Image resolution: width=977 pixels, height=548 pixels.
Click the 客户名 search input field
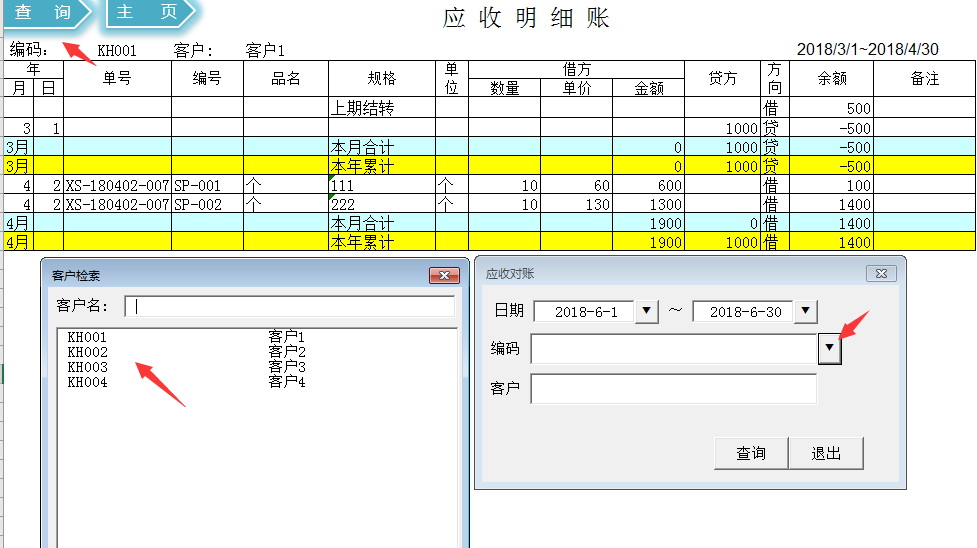point(290,306)
